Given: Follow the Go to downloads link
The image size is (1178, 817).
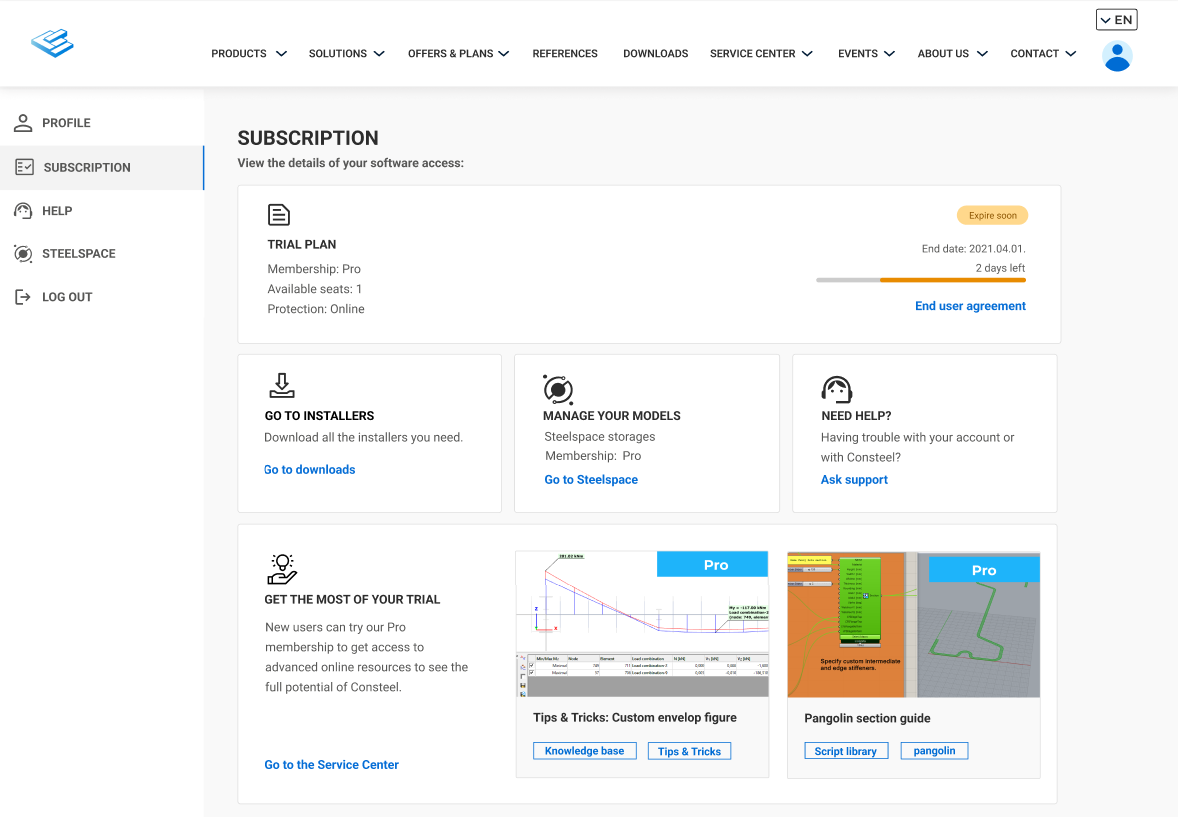Looking at the screenshot, I should tap(310, 470).
